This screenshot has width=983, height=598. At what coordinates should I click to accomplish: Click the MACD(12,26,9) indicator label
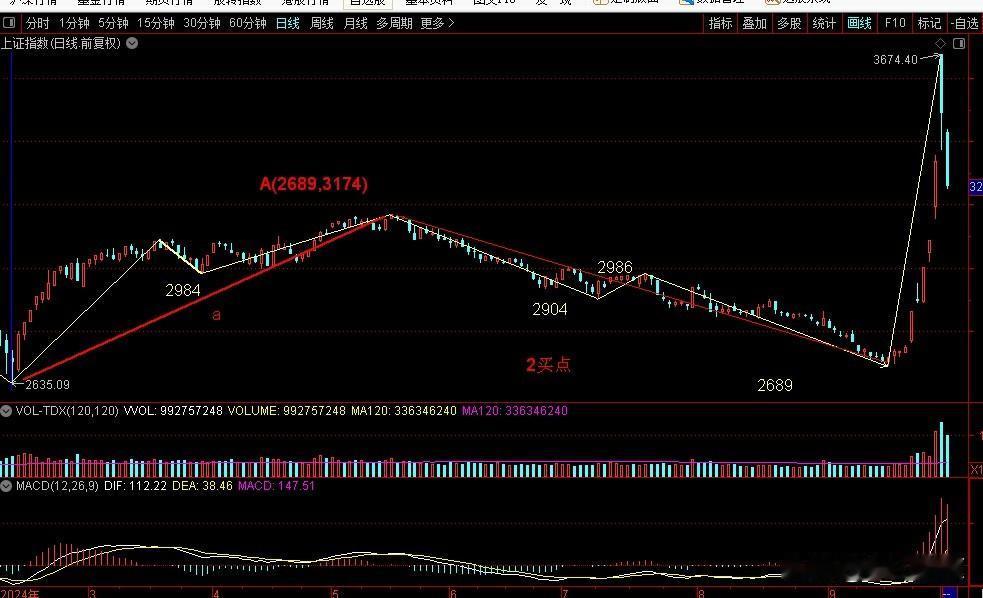tap(57, 486)
